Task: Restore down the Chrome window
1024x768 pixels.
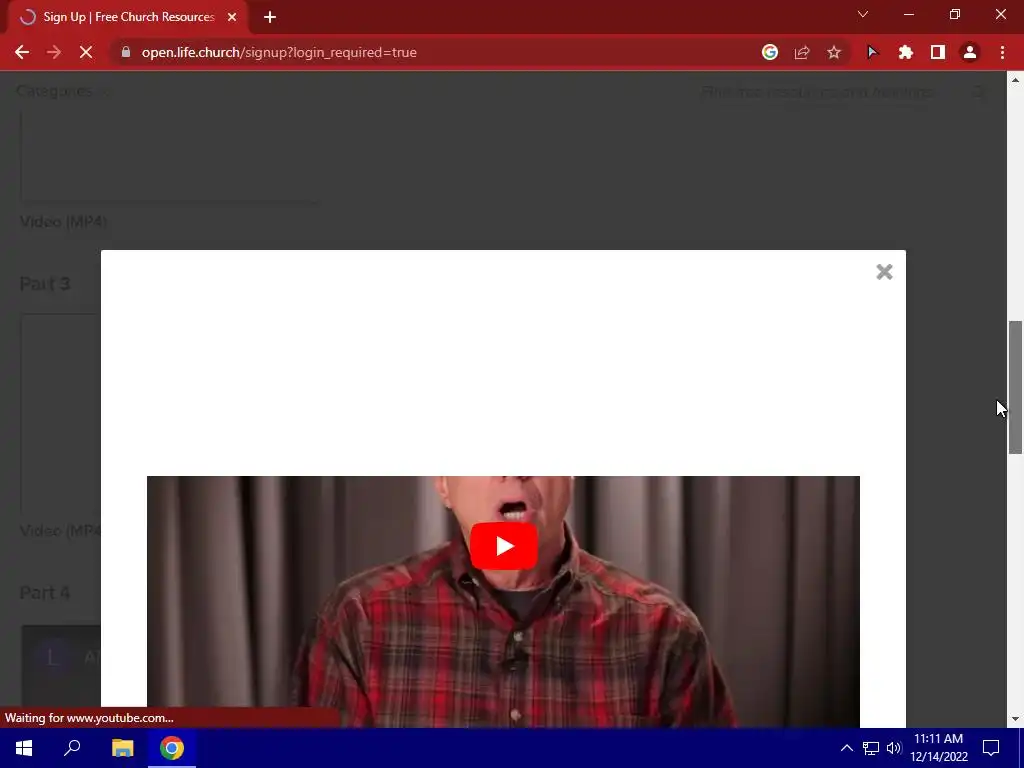Action: pyautogui.click(x=955, y=14)
